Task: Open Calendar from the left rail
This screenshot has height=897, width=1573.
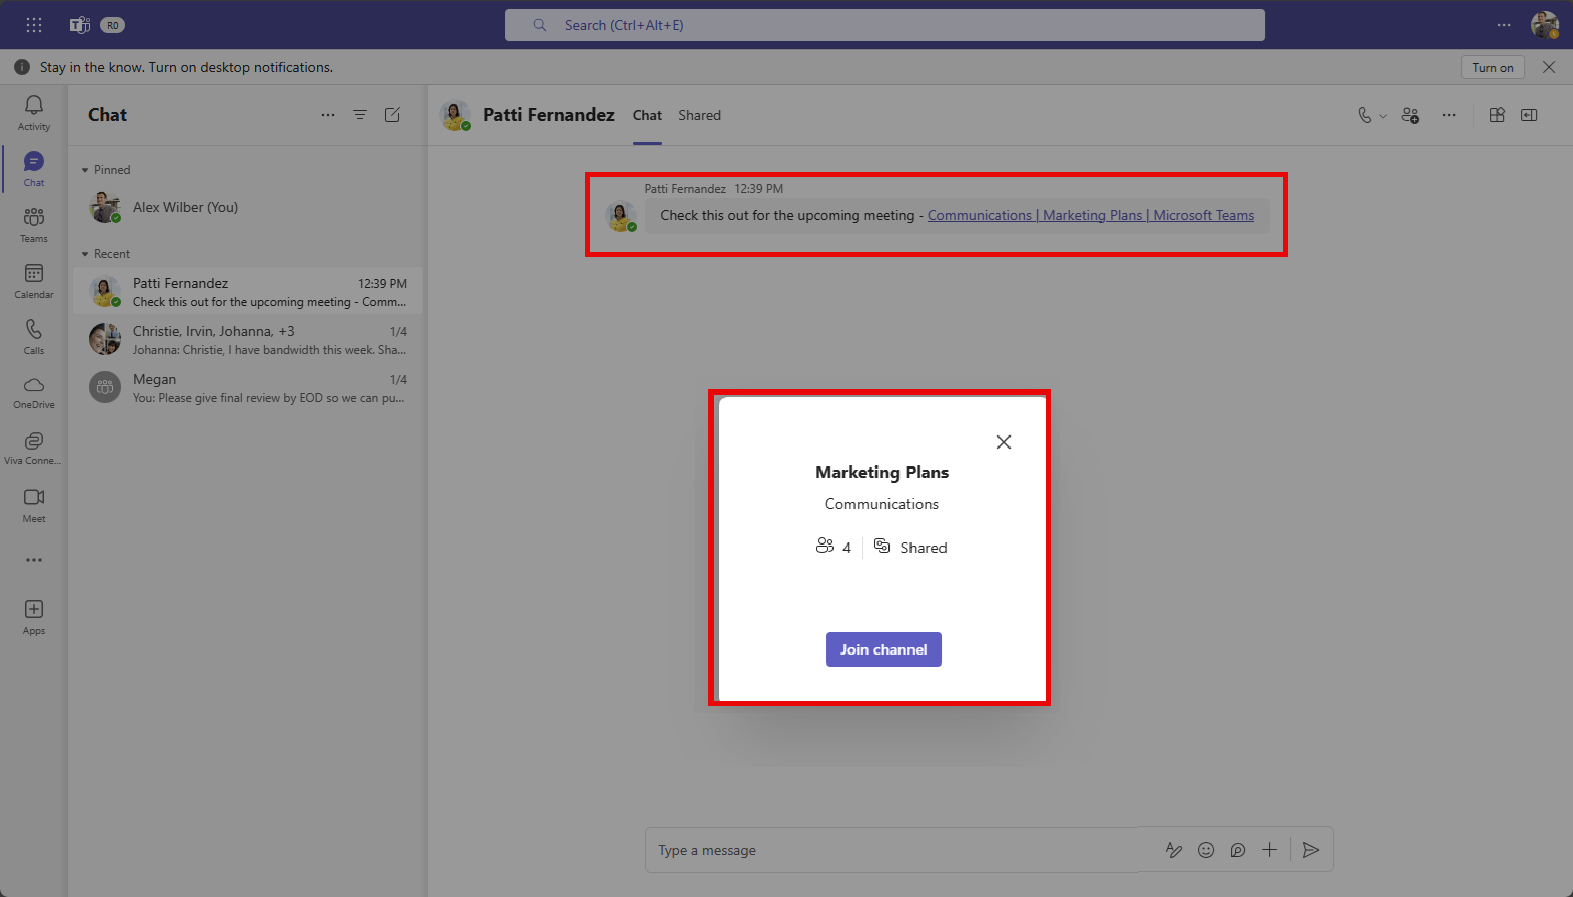Action: click(x=34, y=280)
